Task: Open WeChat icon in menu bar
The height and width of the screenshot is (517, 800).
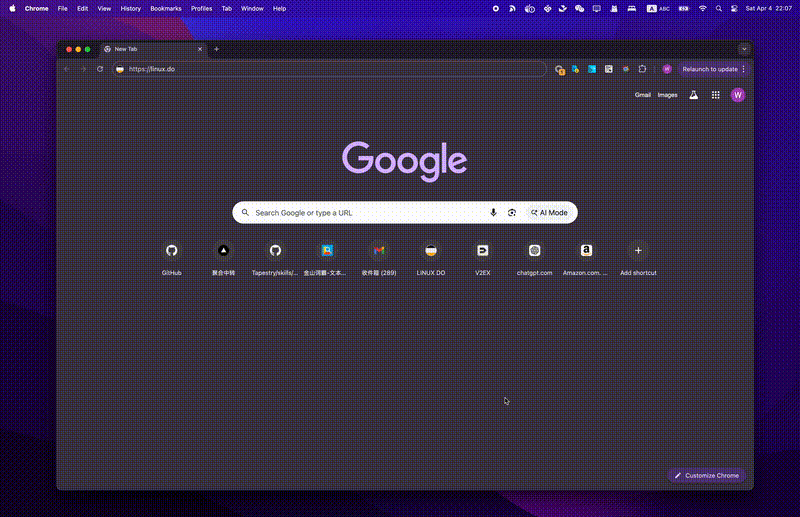Action: pyautogui.click(x=579, y=9)
